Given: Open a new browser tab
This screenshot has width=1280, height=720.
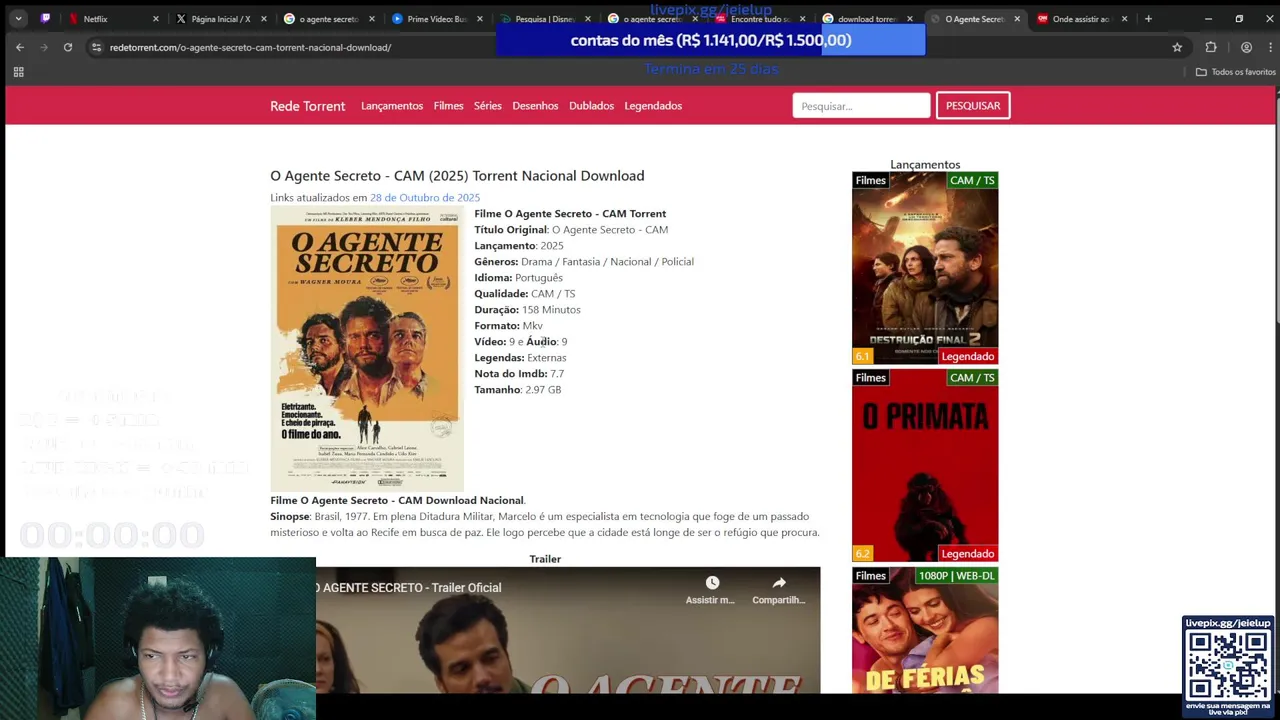Looking at the screenshot, I should point(1148,18).
